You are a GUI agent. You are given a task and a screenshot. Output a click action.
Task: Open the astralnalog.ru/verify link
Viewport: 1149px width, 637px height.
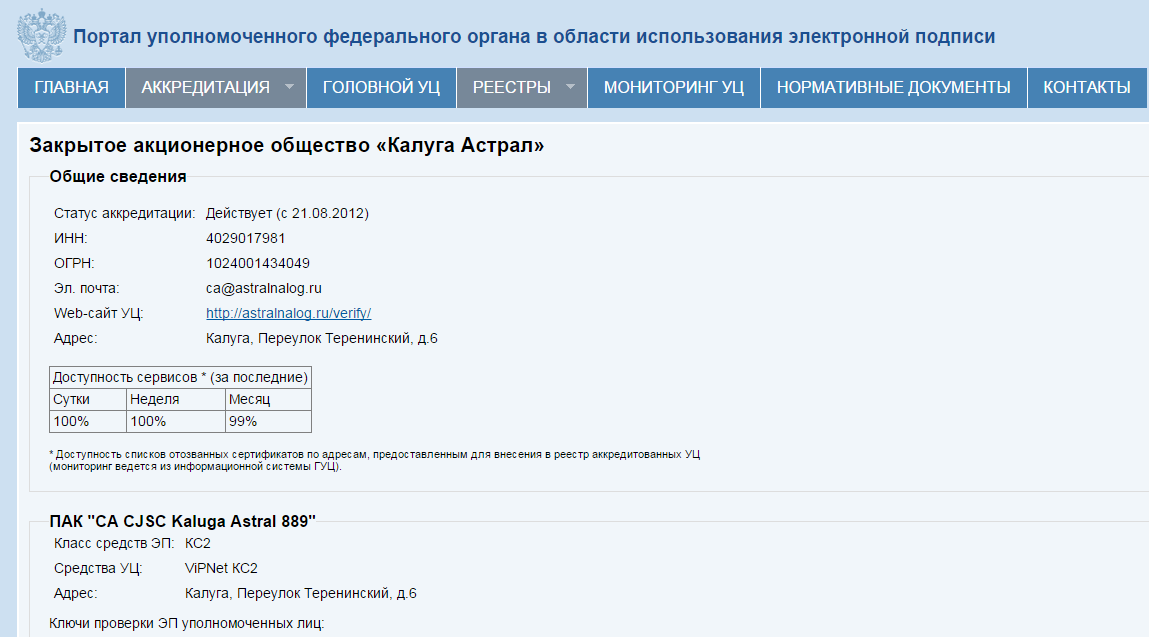pos(288,312)
